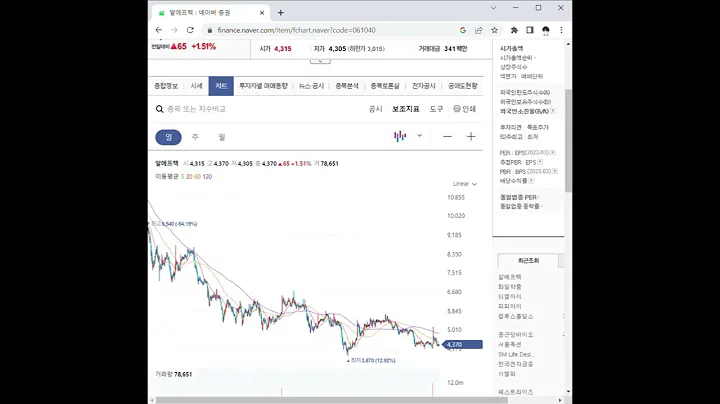The height and width of the screenshot is (404, 720).
Task: Bookmark this page with the star
Action: (x=495, y=30)
